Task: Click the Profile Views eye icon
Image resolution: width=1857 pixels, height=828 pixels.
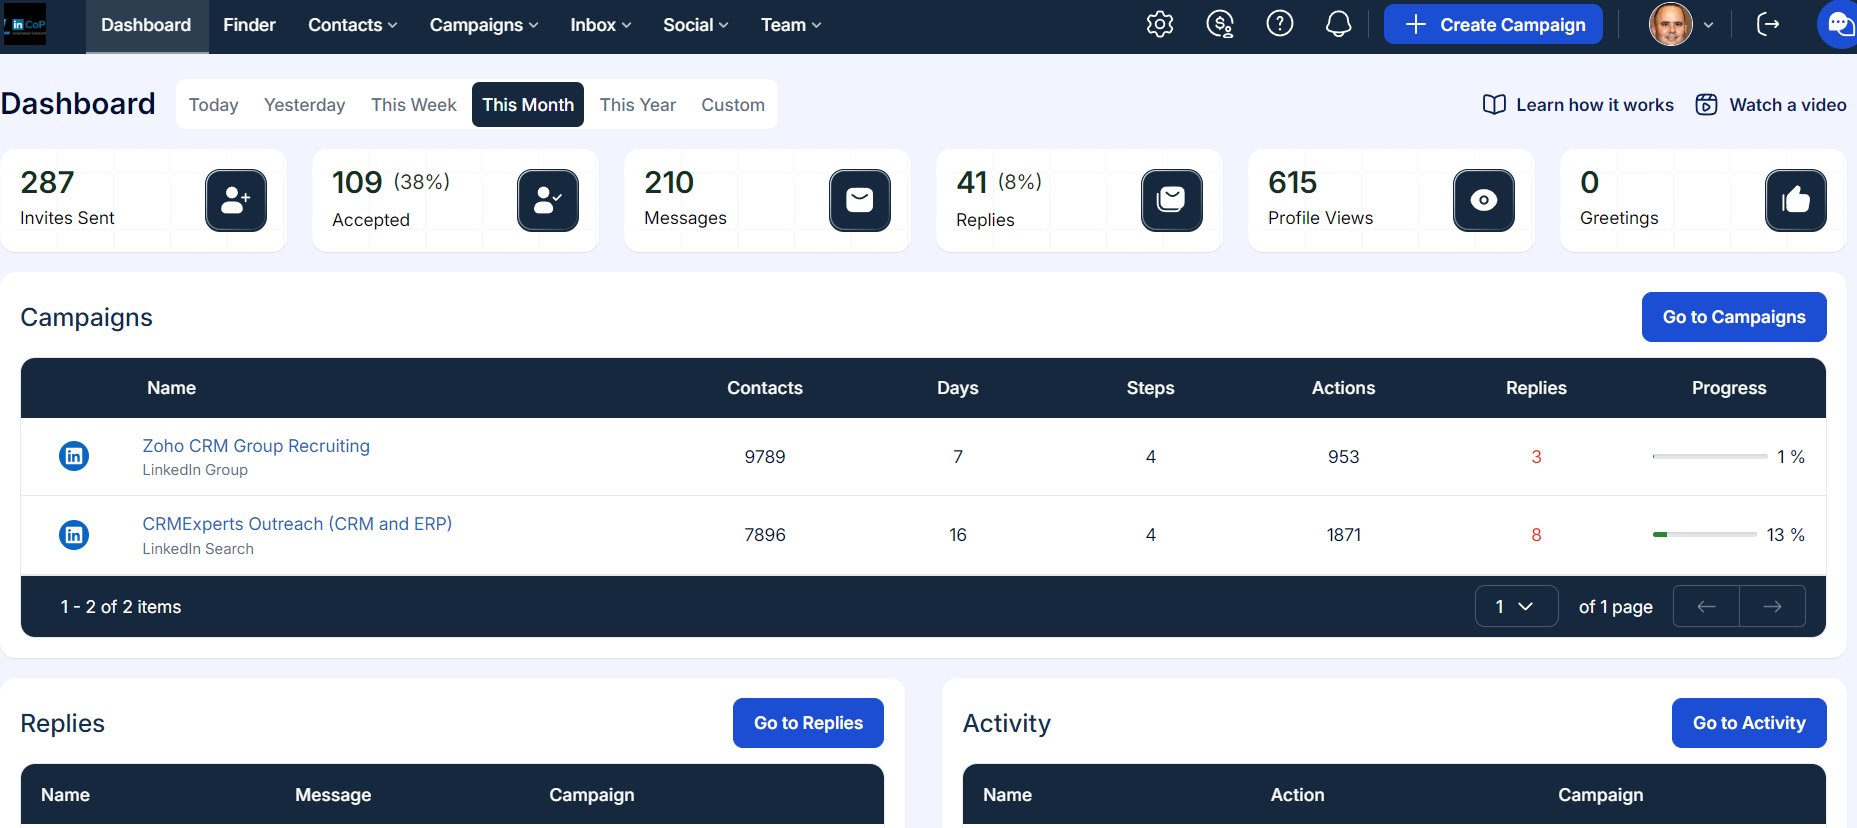Action: click(x=1483, y=200)
